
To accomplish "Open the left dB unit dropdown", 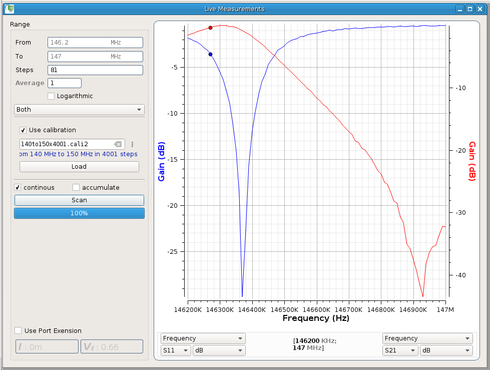I will [219, 350].
